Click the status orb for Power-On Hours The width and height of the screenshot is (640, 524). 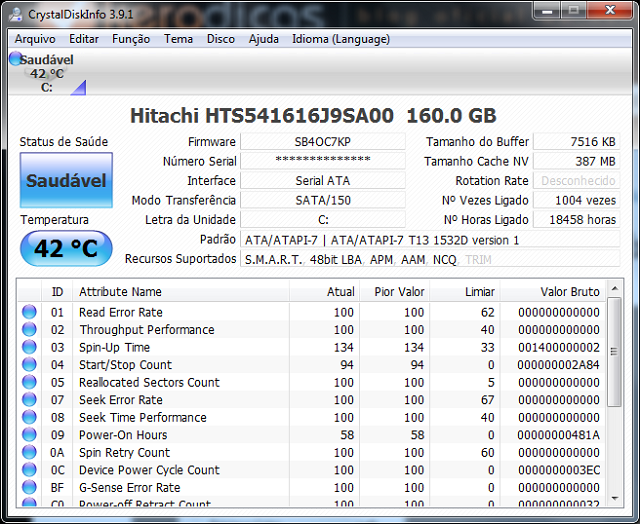coord(29,435)
